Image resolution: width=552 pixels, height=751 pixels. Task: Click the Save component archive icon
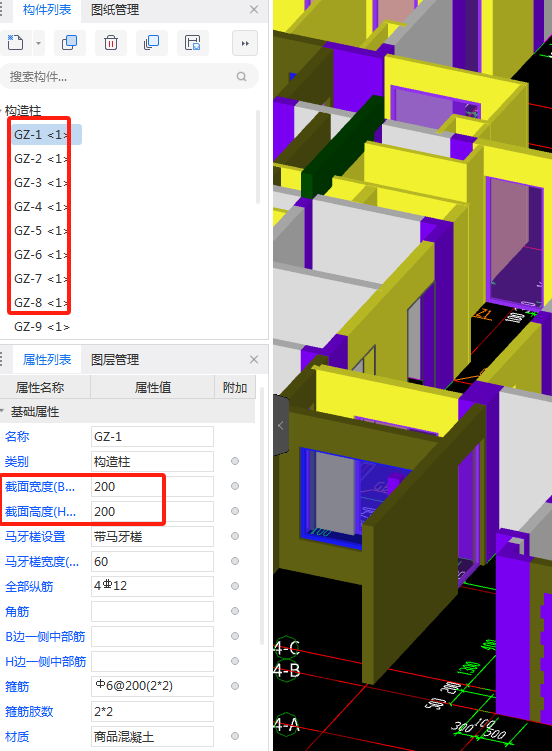pos(192,43)
